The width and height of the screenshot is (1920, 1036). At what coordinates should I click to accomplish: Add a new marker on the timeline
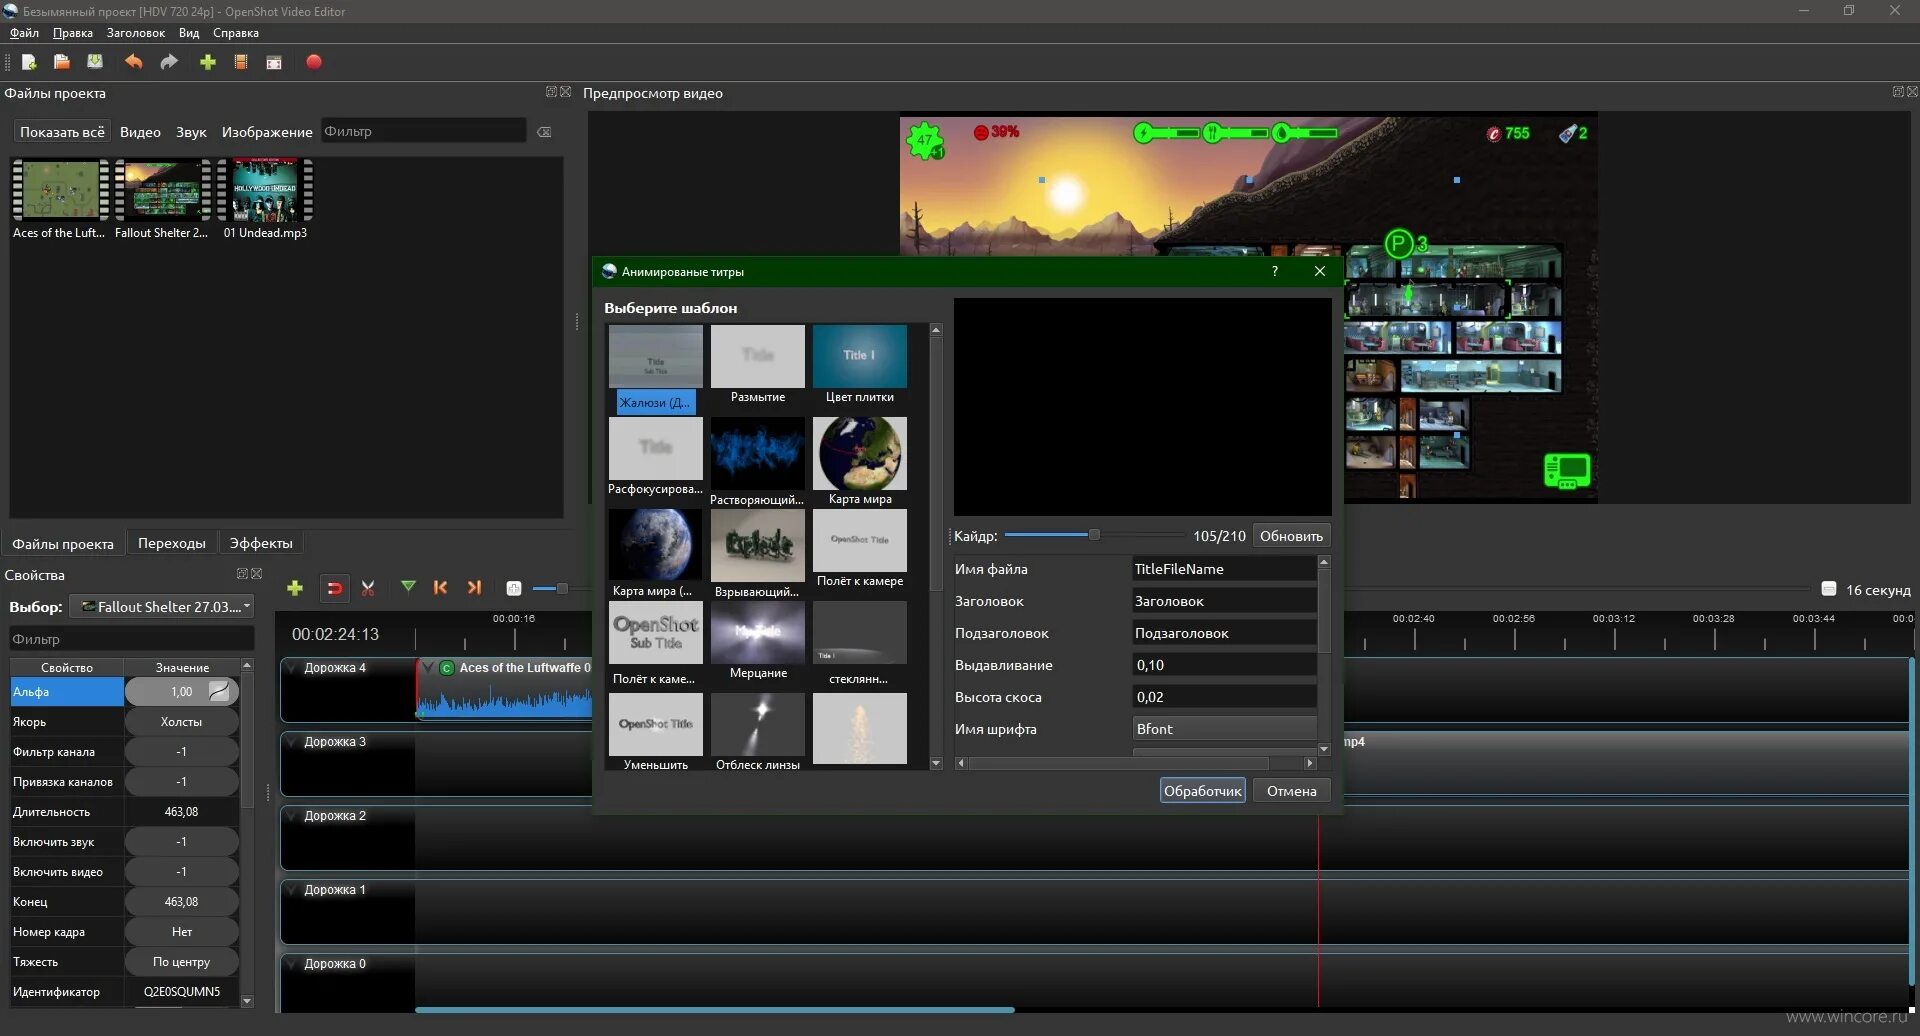coord(407,588)
